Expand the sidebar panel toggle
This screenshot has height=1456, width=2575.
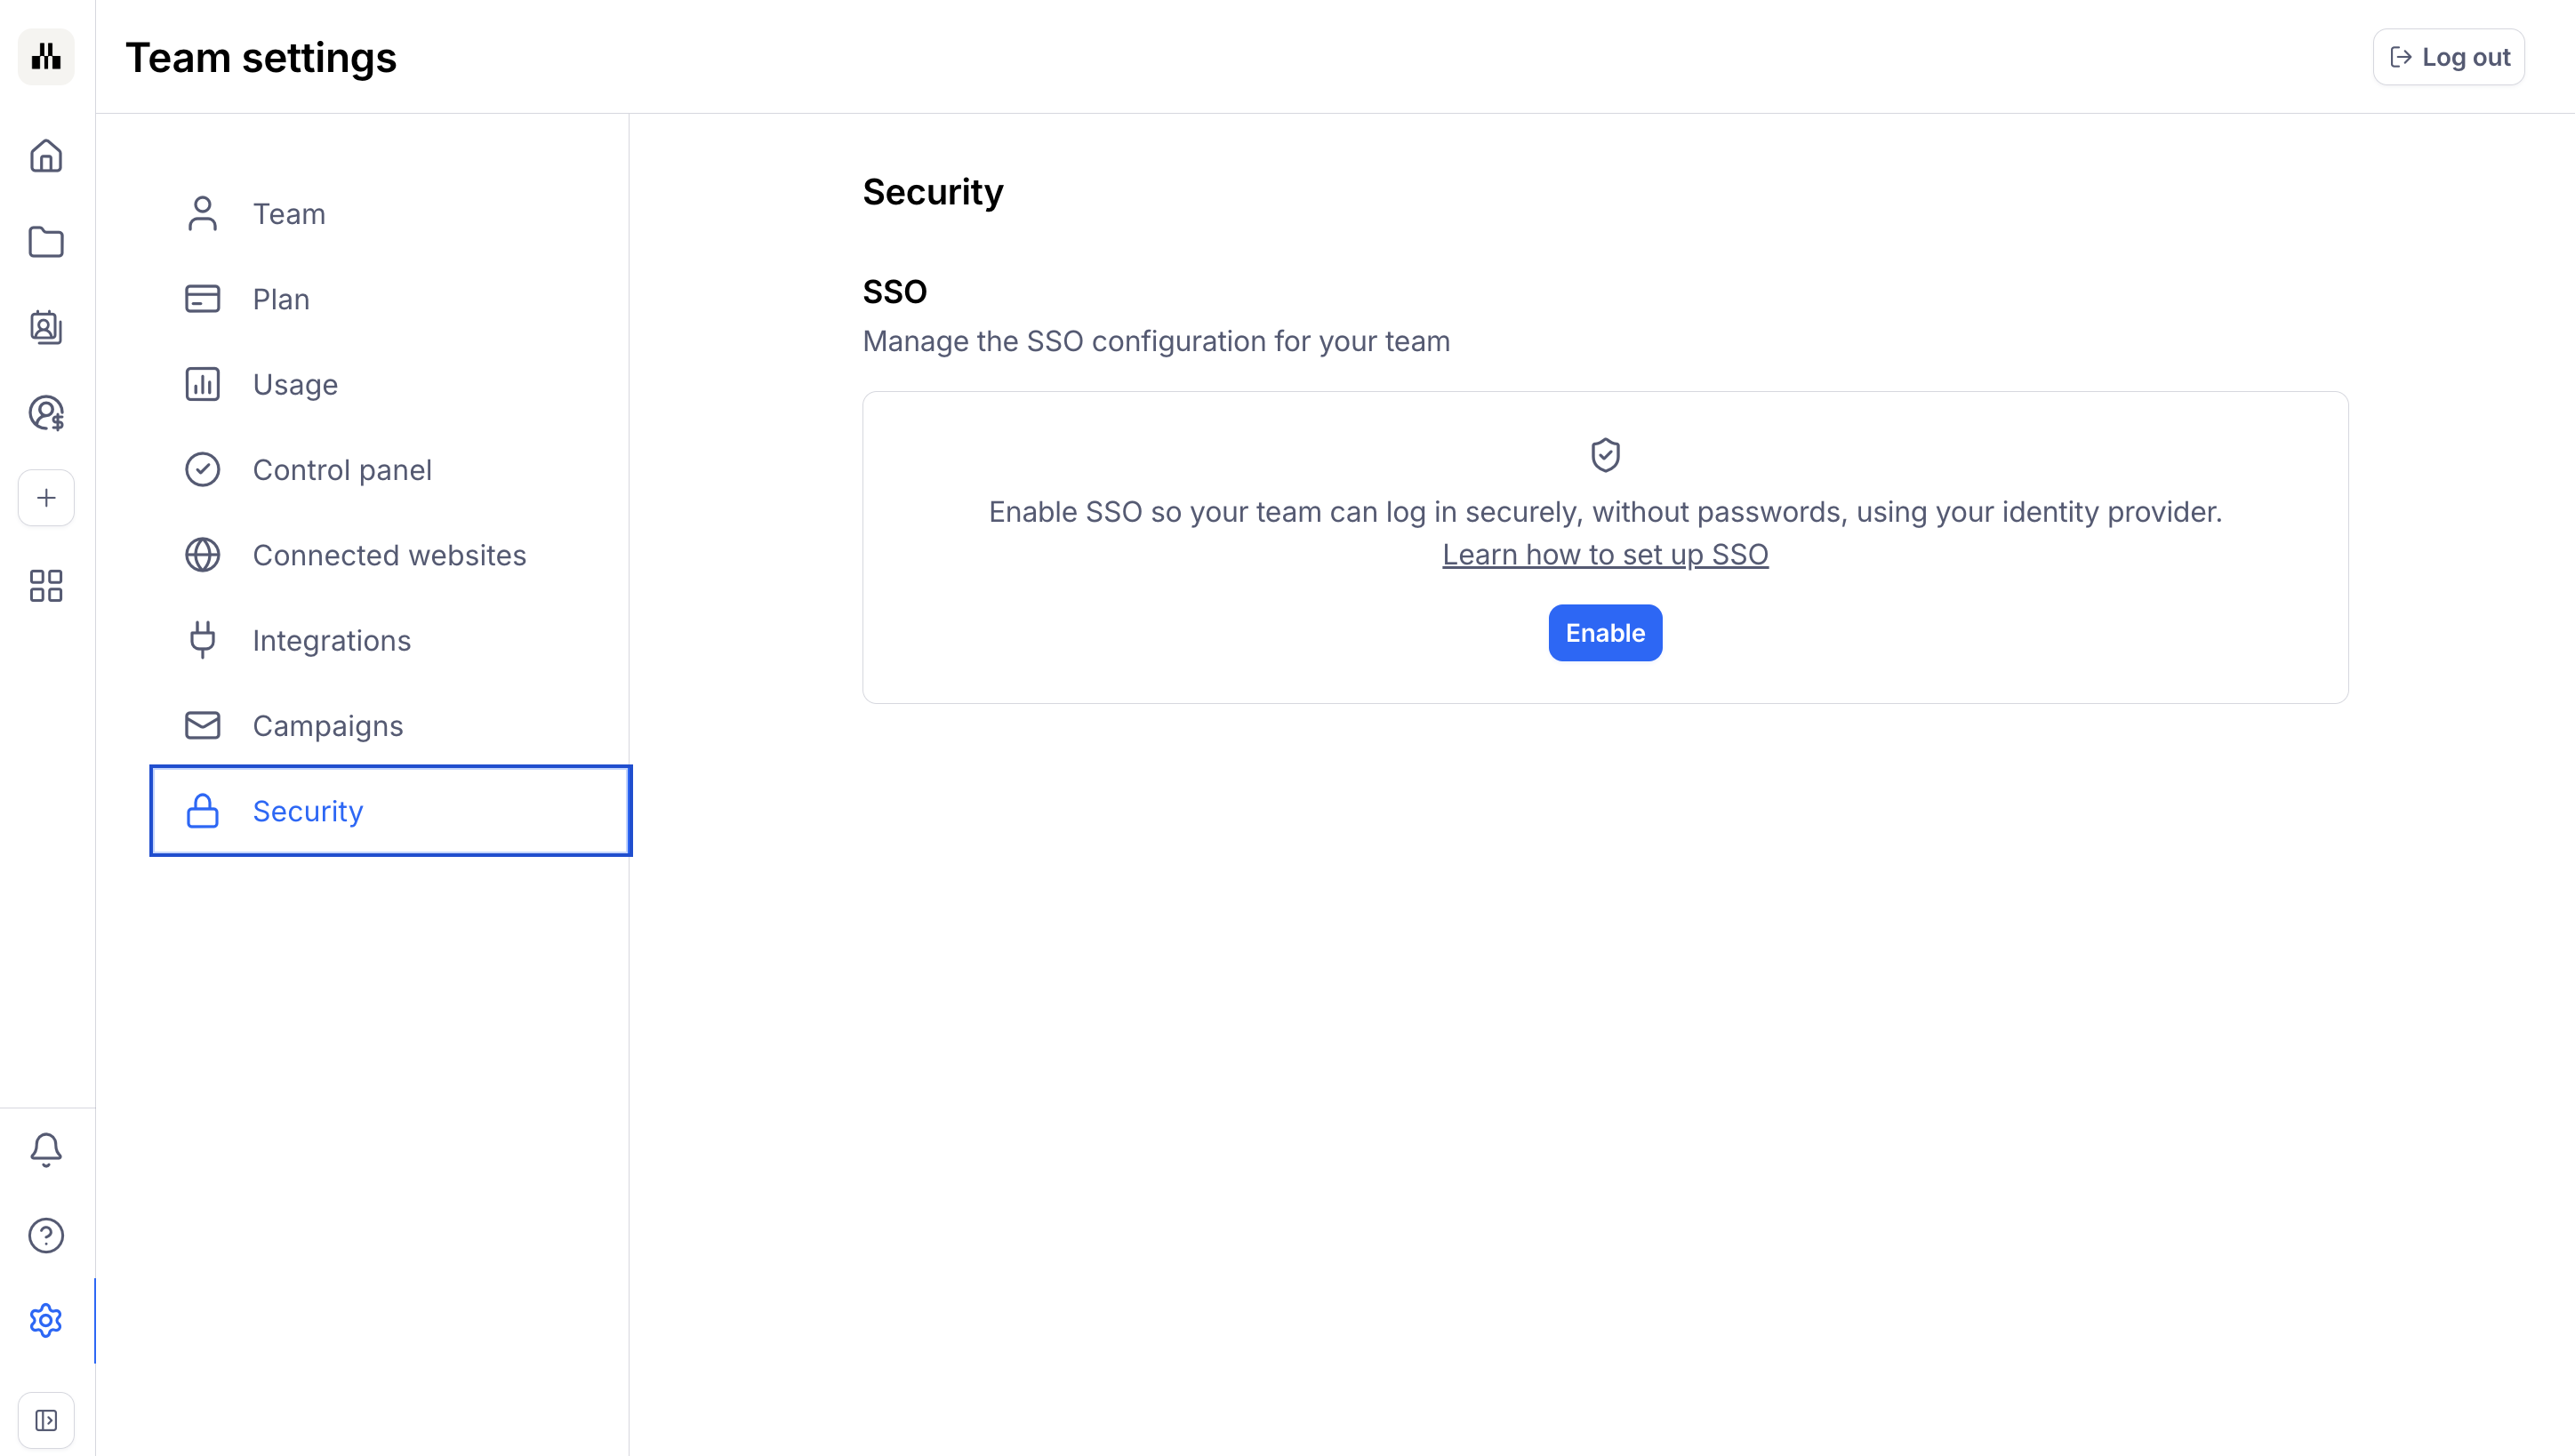click(x=46, y=1420)
